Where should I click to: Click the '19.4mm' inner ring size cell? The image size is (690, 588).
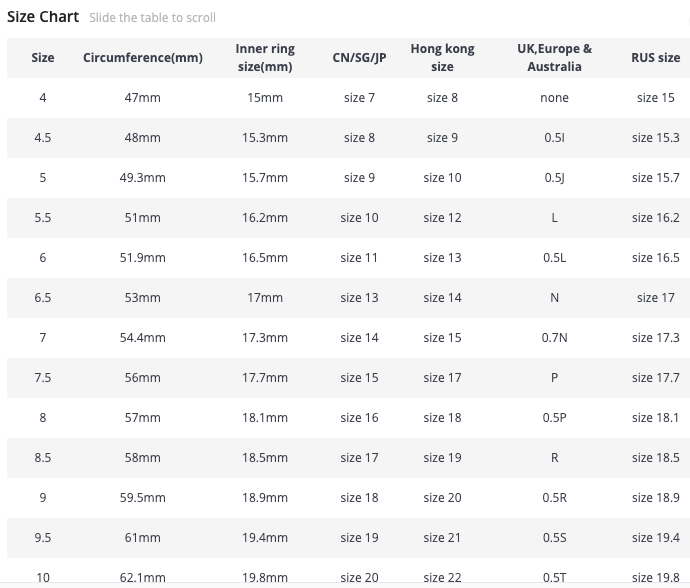click(265, 538)
